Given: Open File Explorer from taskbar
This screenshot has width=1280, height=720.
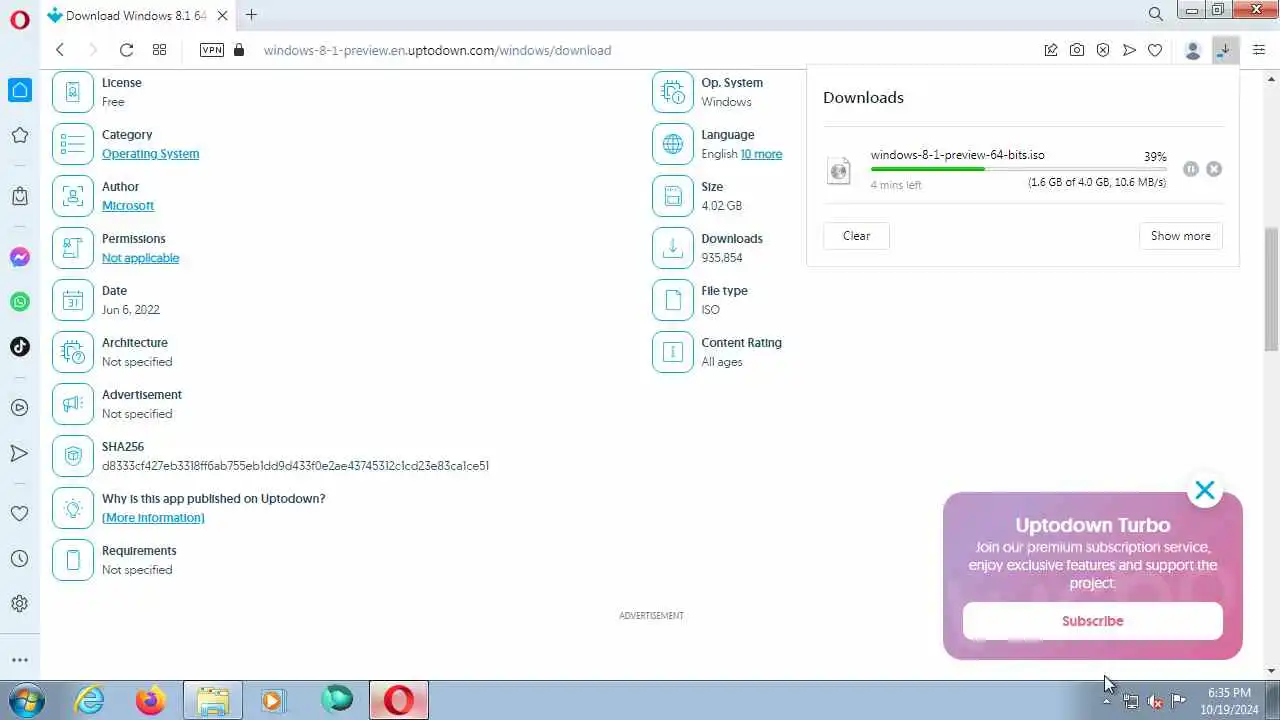Looking at the screenshot, I should [x=212, y=700].
